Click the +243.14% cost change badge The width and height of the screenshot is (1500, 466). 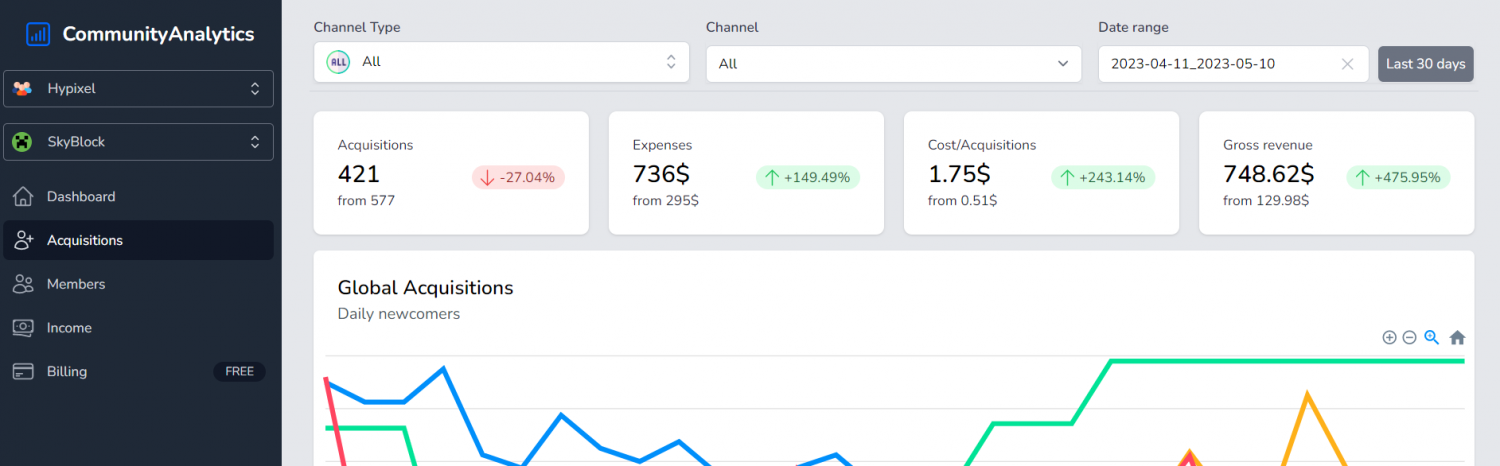[1103, 177]
